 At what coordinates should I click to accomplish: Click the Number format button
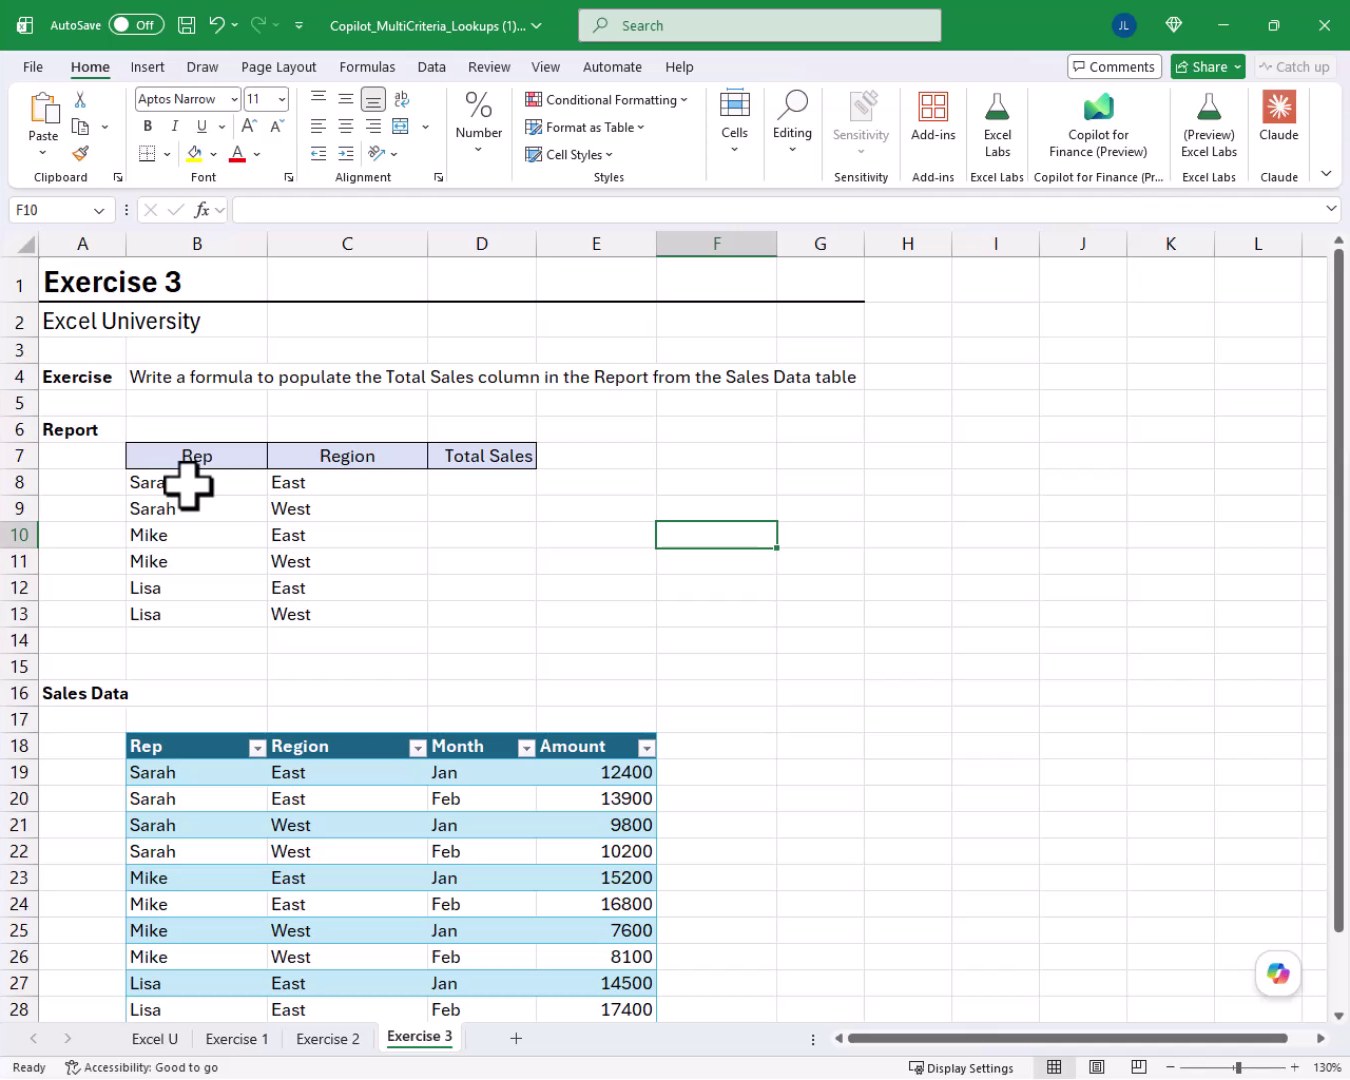[479, 122]
